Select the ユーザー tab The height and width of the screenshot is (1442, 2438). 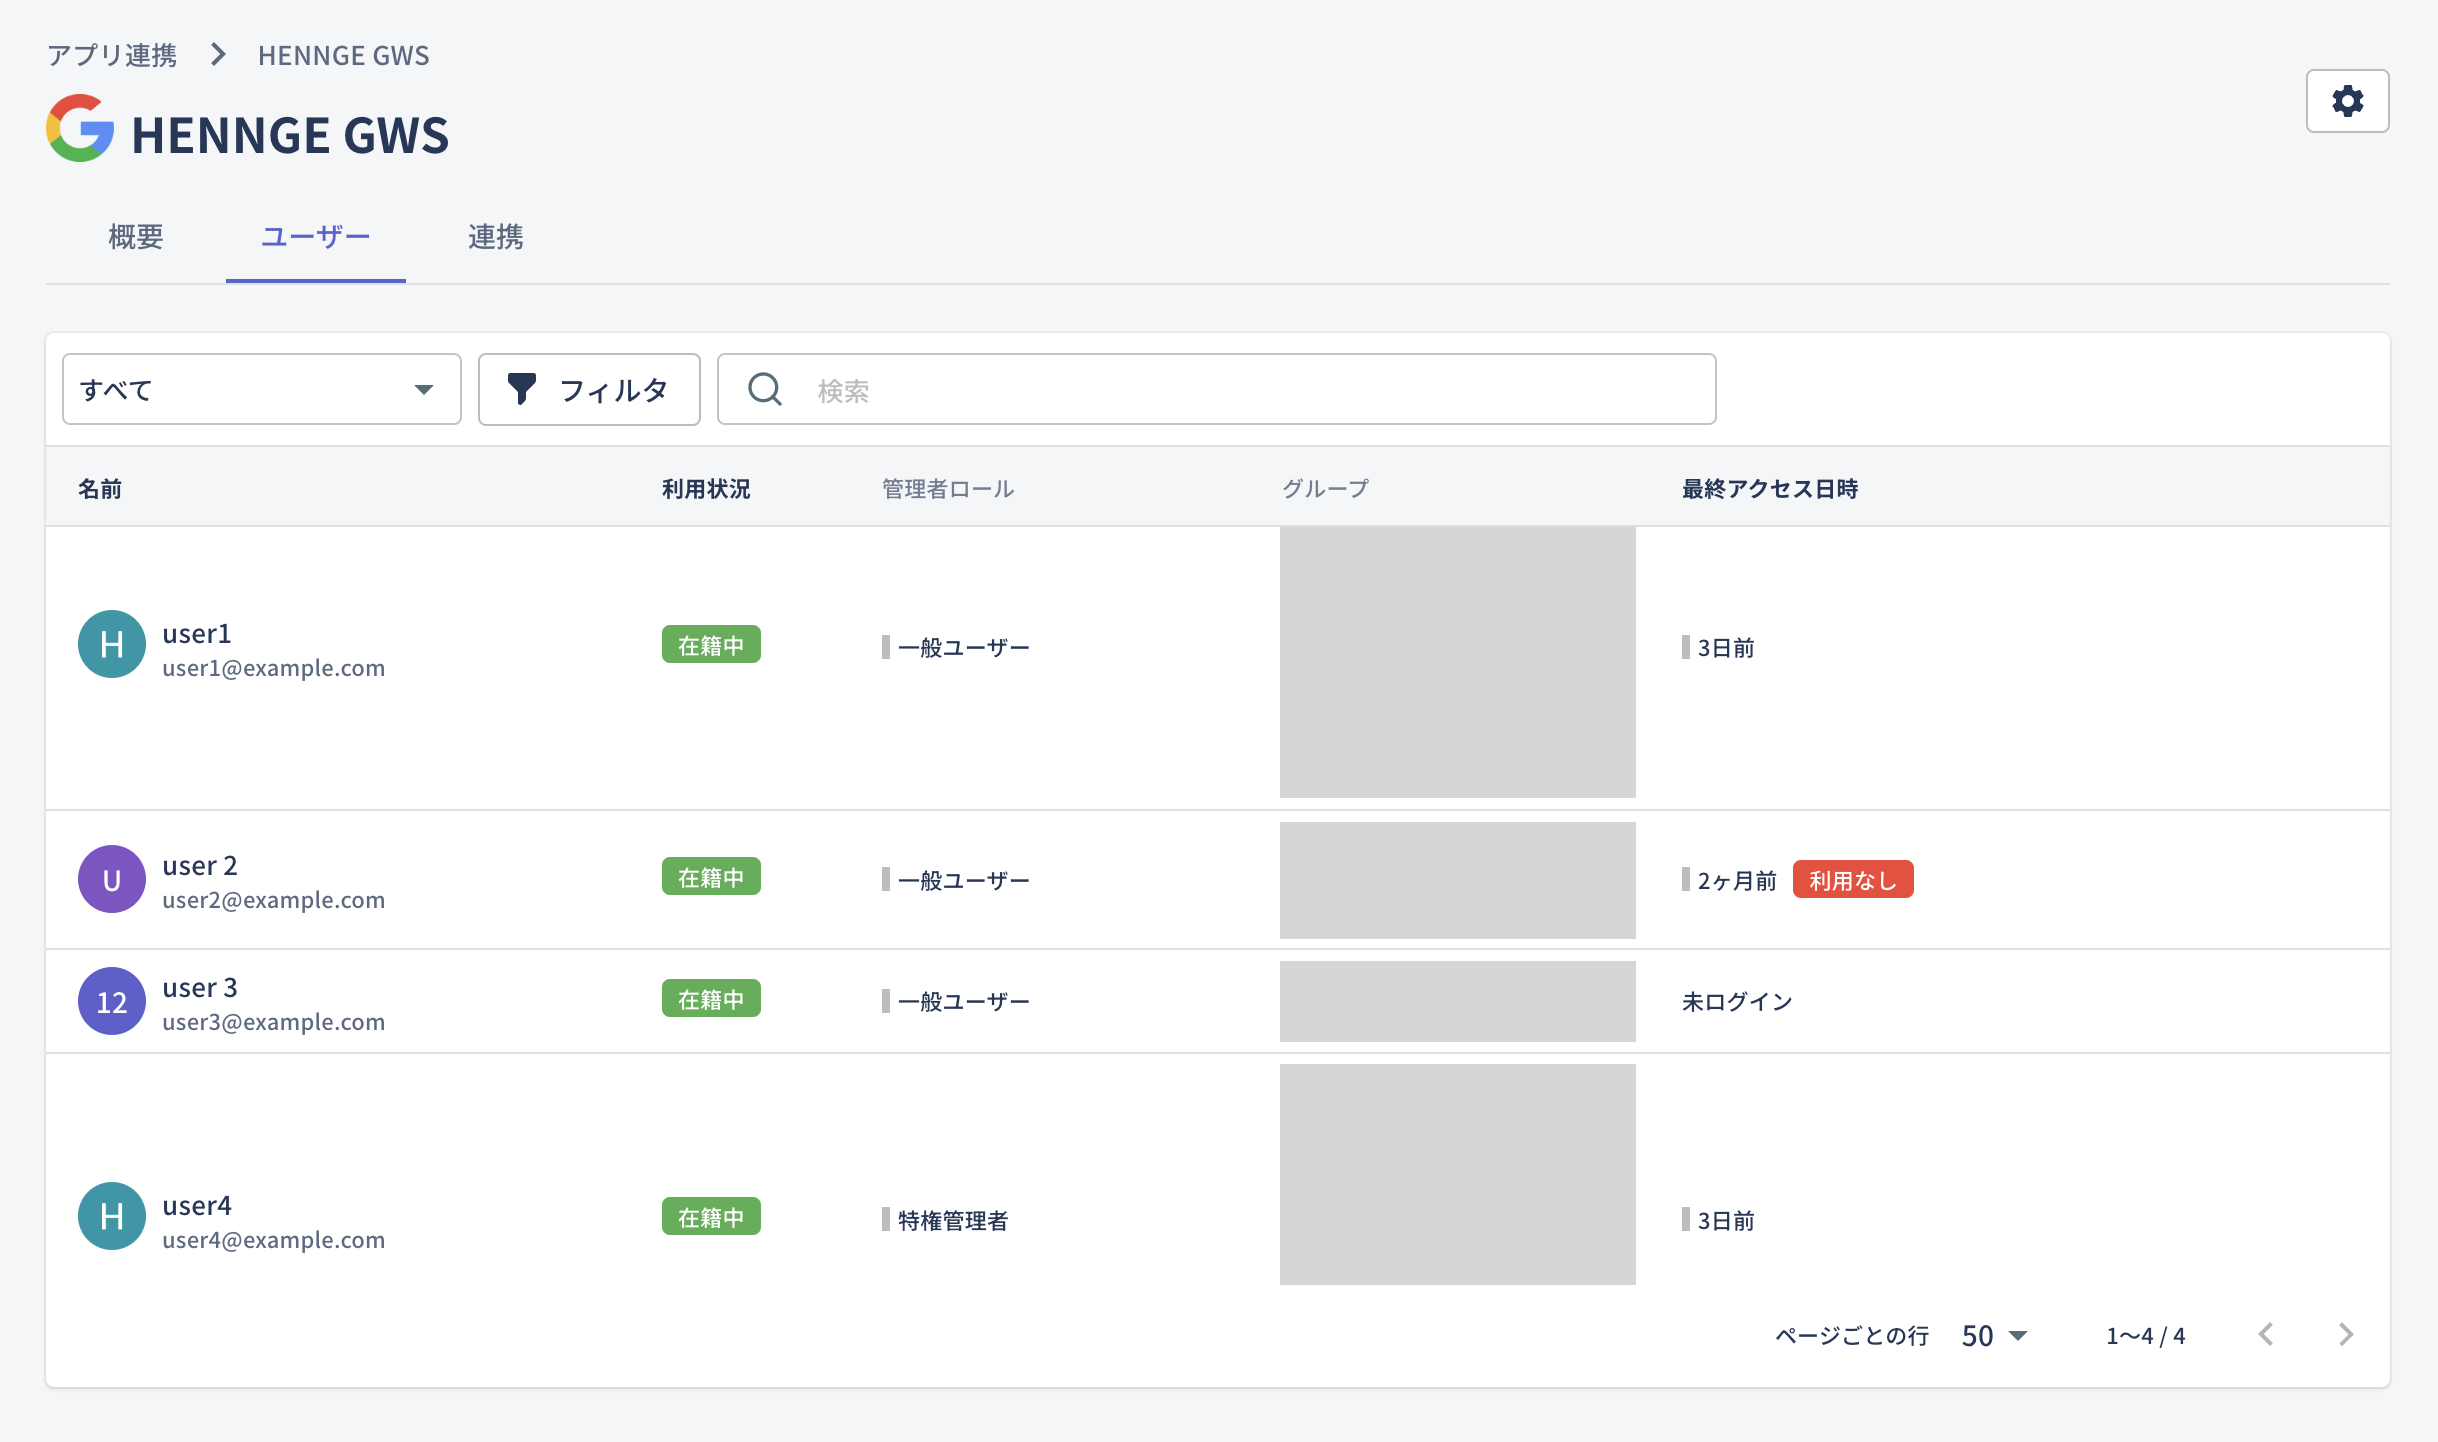point(316,237)
